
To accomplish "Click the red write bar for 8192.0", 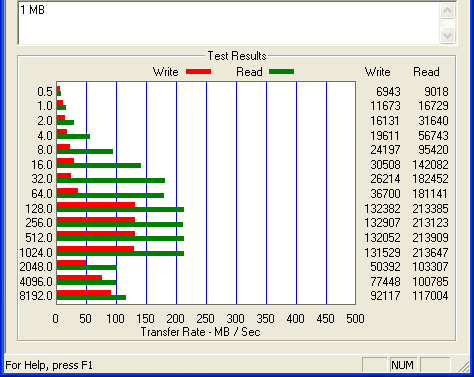I will point(84,293).
